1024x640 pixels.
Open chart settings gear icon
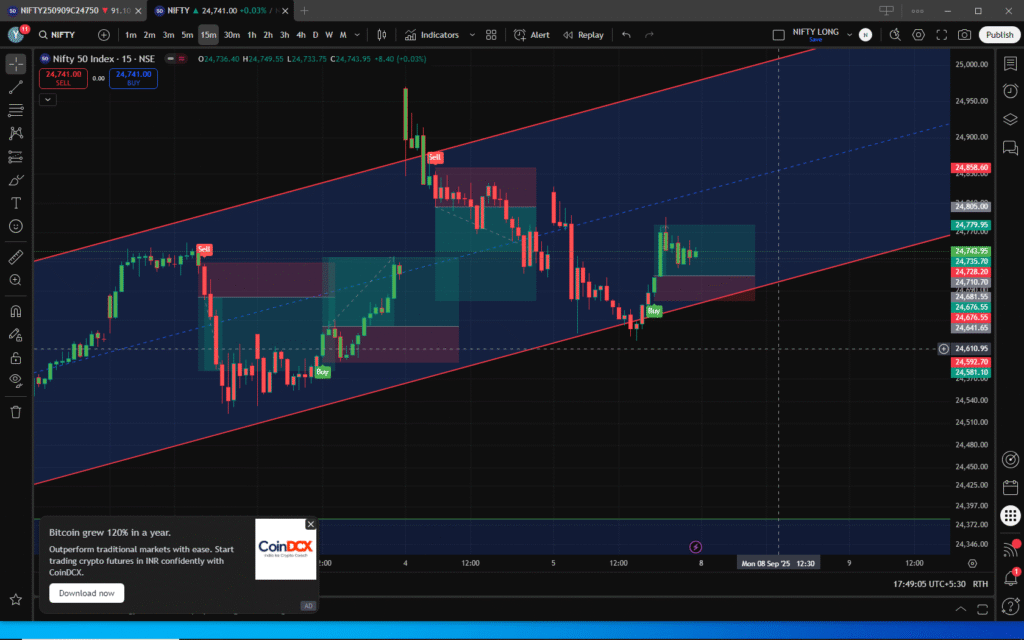click(919, 35)
